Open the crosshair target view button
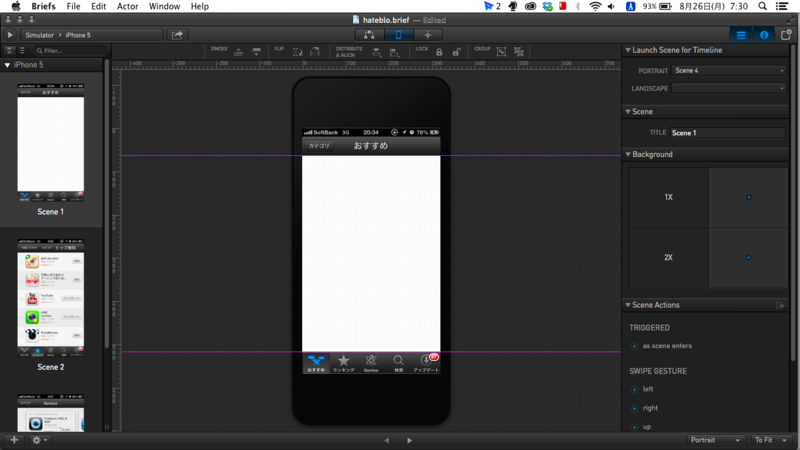The width and height of the screenshot is (800, 450). [428, 35]
